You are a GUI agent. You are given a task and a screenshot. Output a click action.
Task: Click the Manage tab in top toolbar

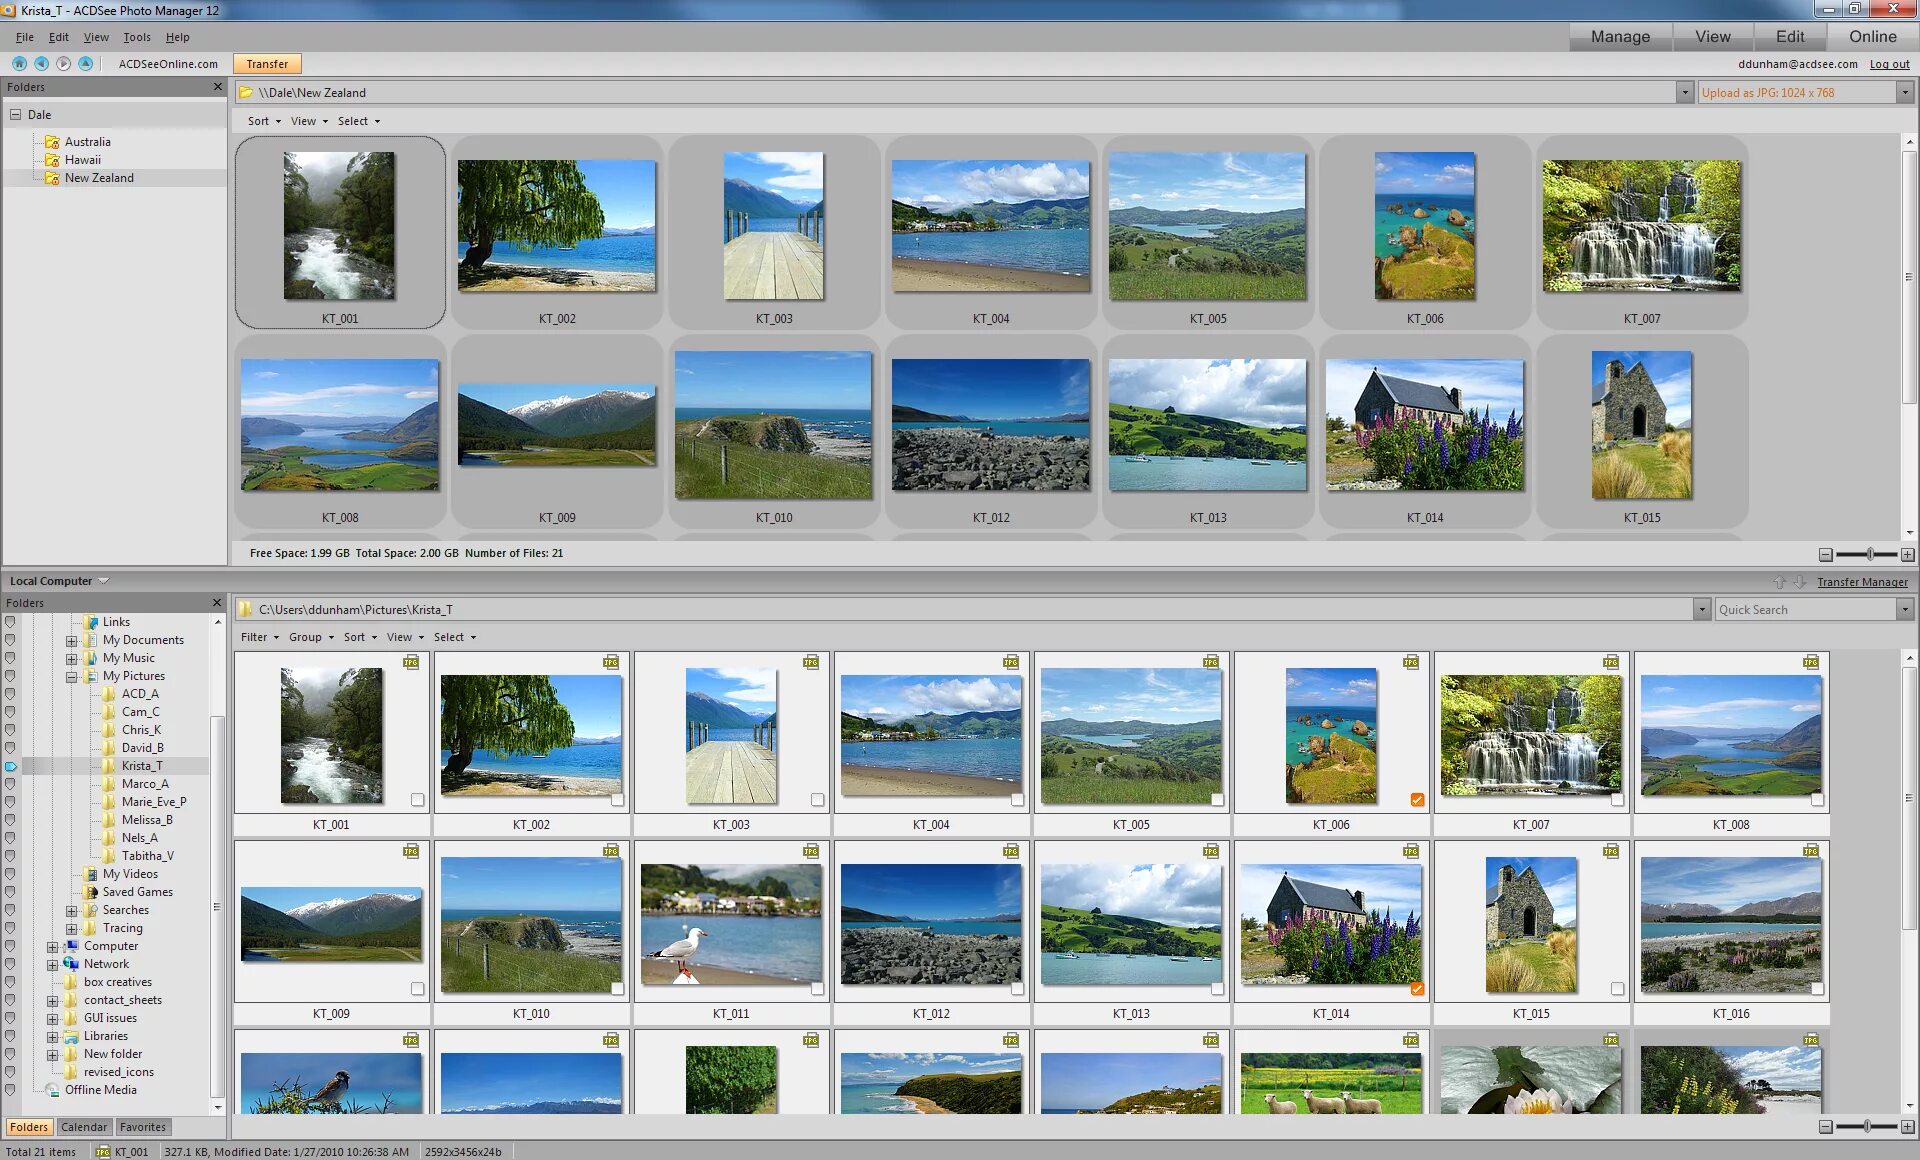[x=1620, y=36]
